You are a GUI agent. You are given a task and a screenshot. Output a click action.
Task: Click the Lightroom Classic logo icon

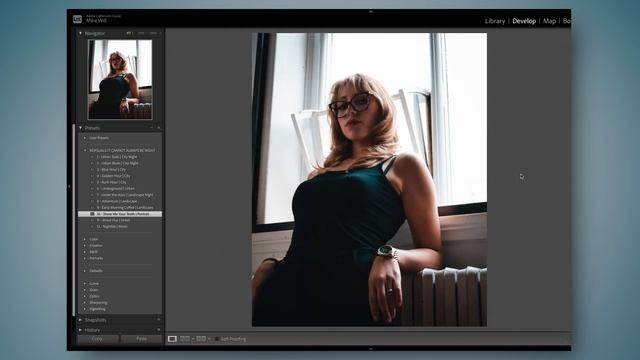[77, 19]
